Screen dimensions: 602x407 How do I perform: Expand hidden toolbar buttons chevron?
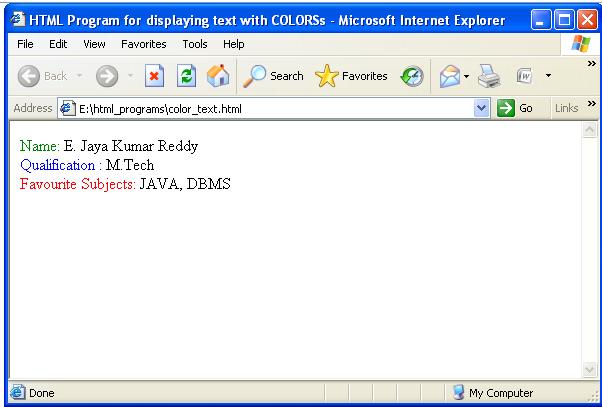(x=592, y=63)
